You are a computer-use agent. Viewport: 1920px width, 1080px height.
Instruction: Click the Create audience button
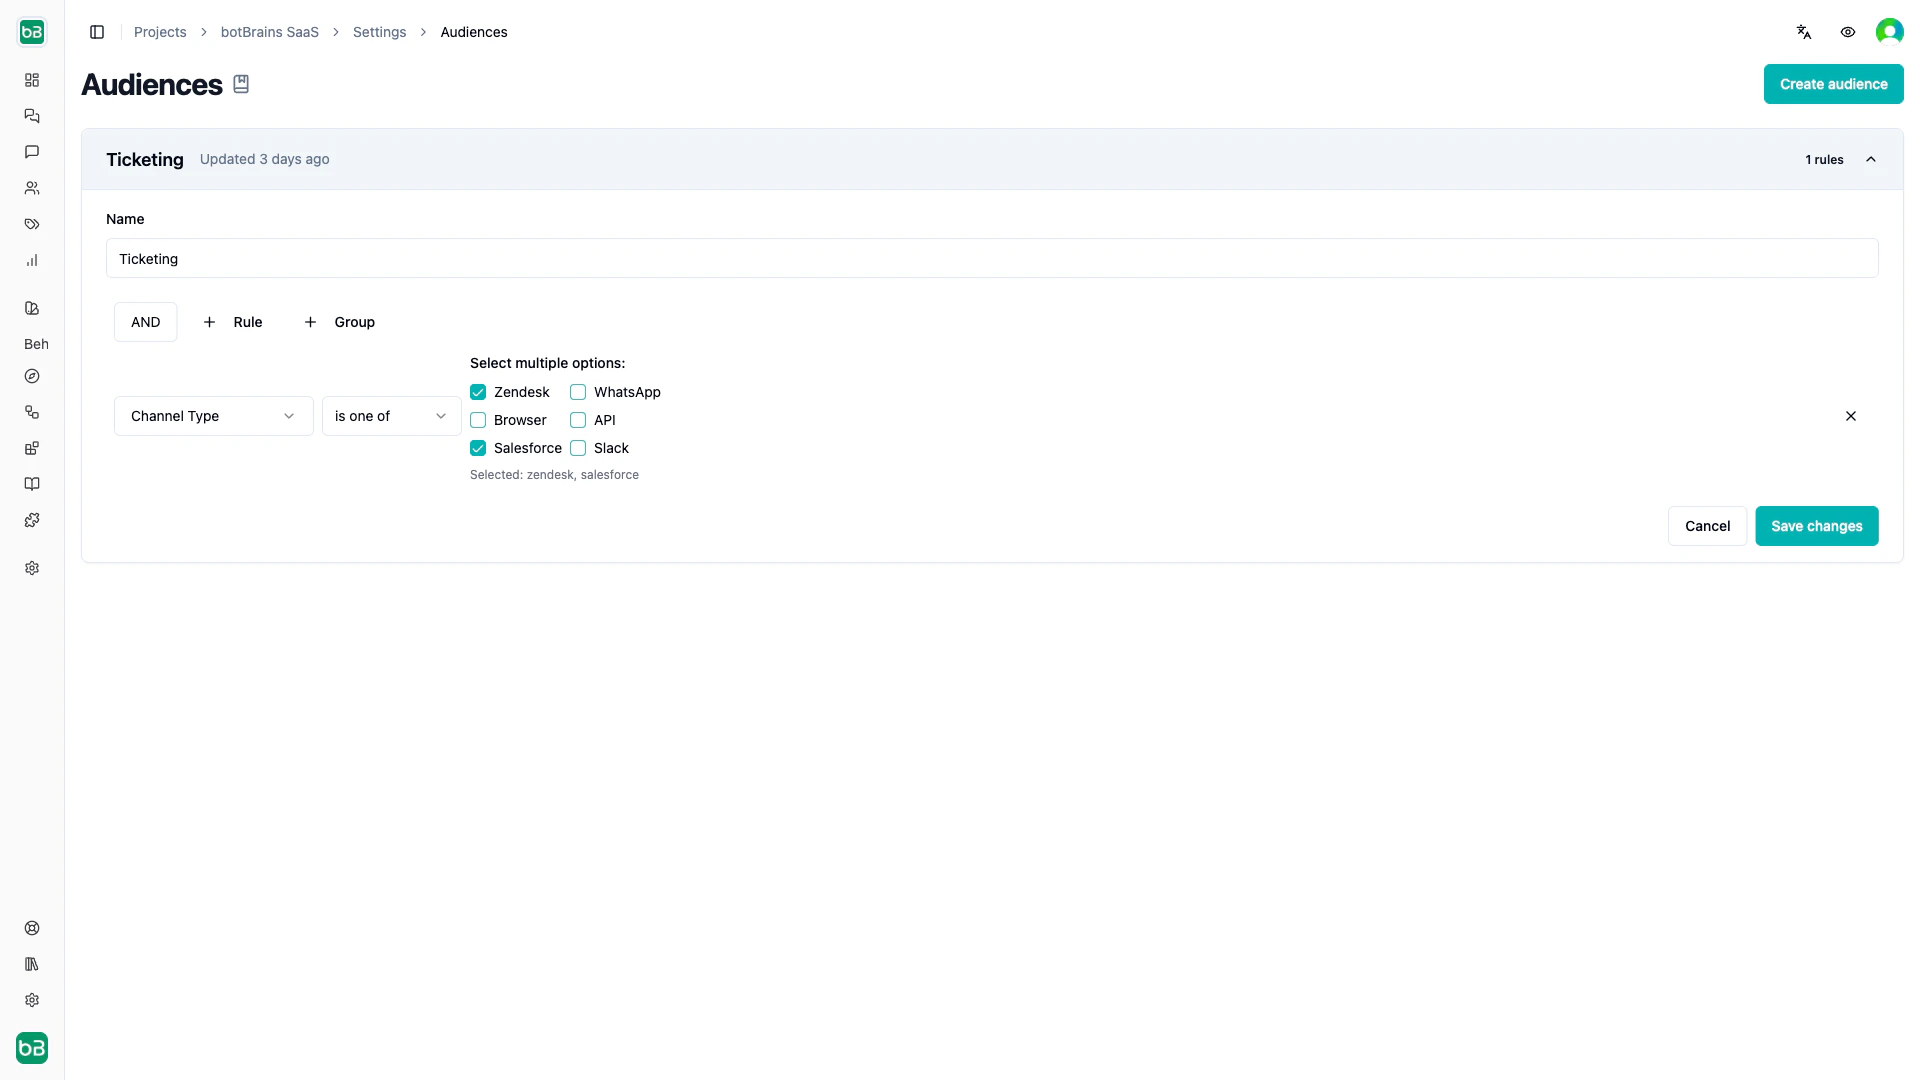pos(1833,84)
